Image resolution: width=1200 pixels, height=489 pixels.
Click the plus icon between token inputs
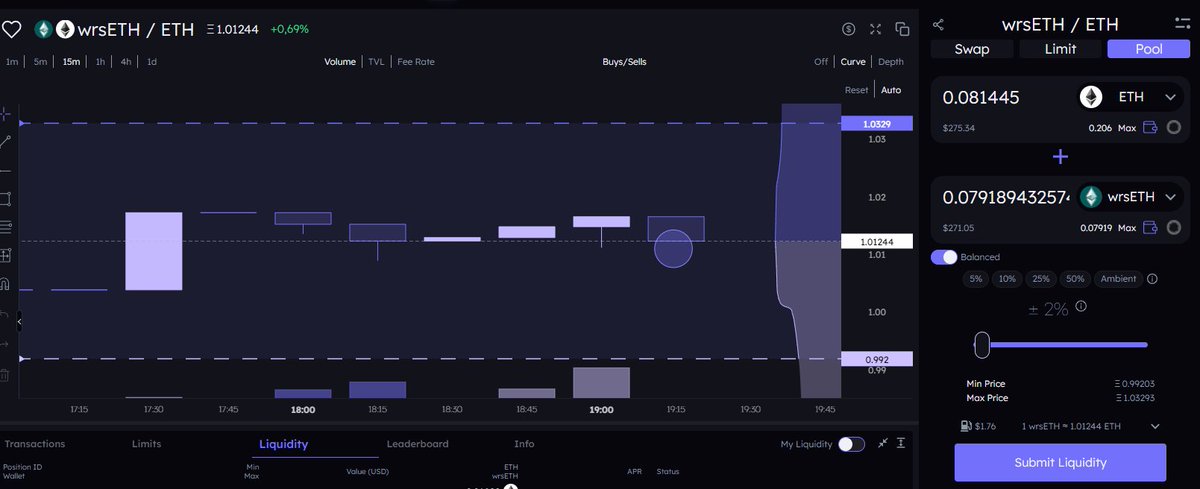1060,157
